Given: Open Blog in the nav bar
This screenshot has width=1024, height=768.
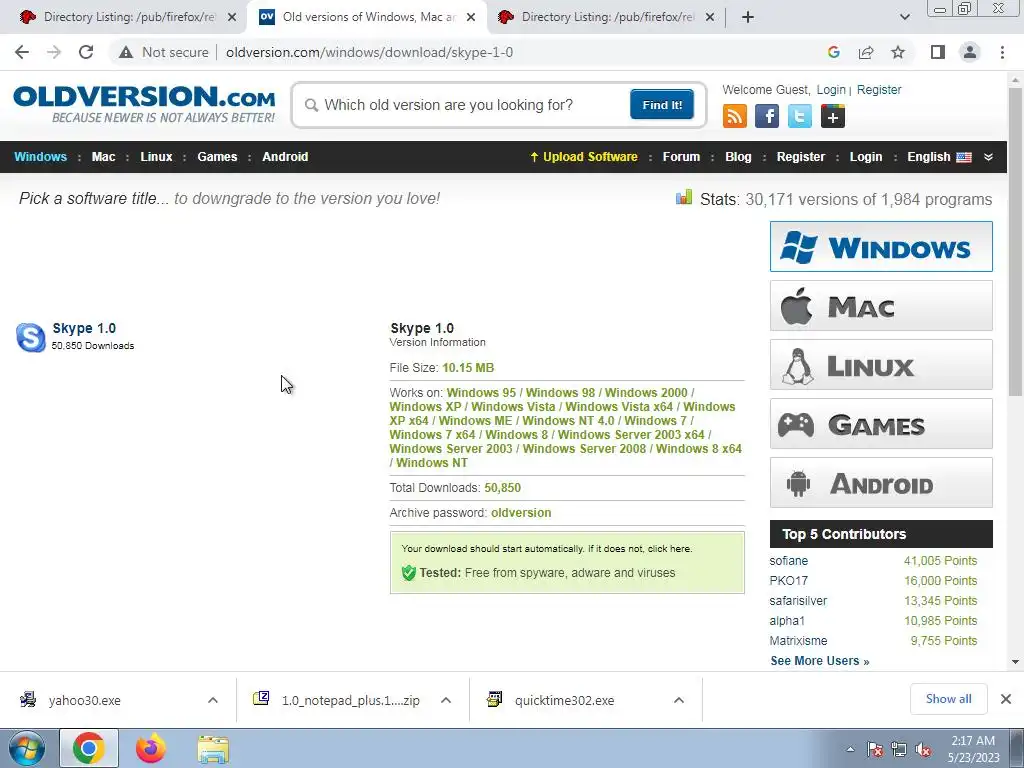Looking at the screenshot, I should click(x=738, y=157).
